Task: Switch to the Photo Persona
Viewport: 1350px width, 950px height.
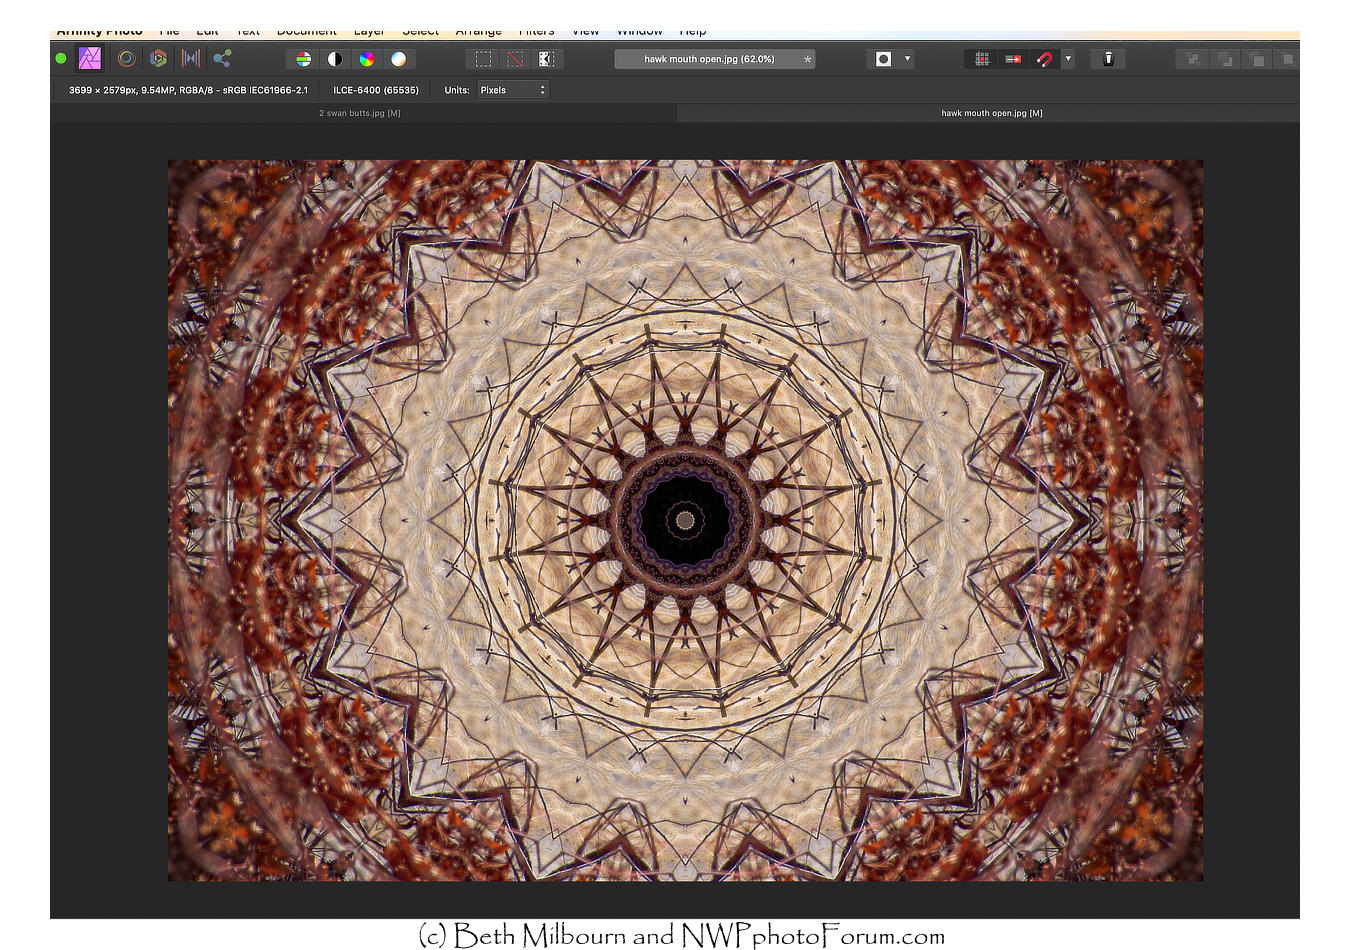Action: pyautogui.click(x=90, y=59)
